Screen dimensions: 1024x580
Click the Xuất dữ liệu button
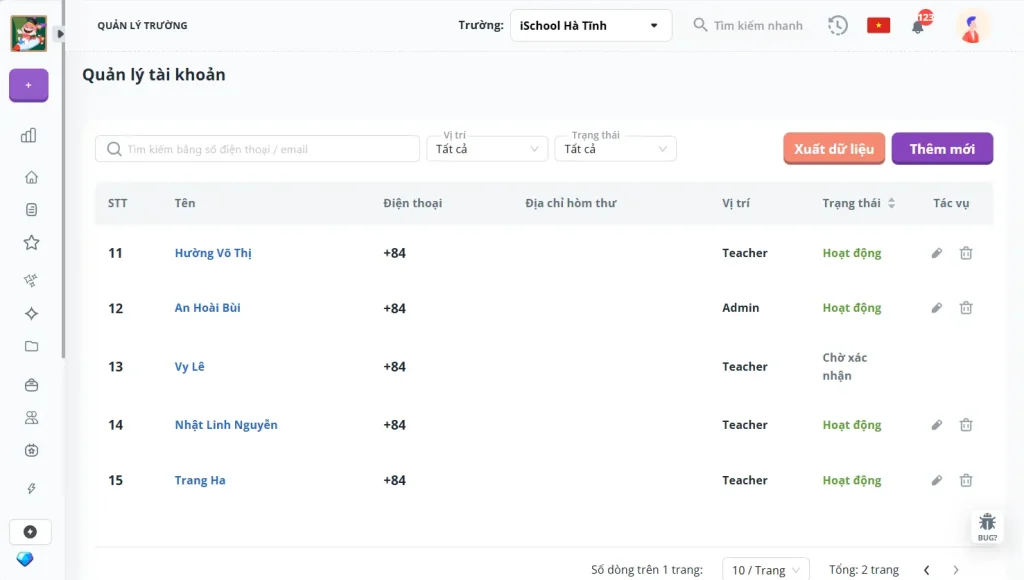pyautogui.click(x=834, y=149)
